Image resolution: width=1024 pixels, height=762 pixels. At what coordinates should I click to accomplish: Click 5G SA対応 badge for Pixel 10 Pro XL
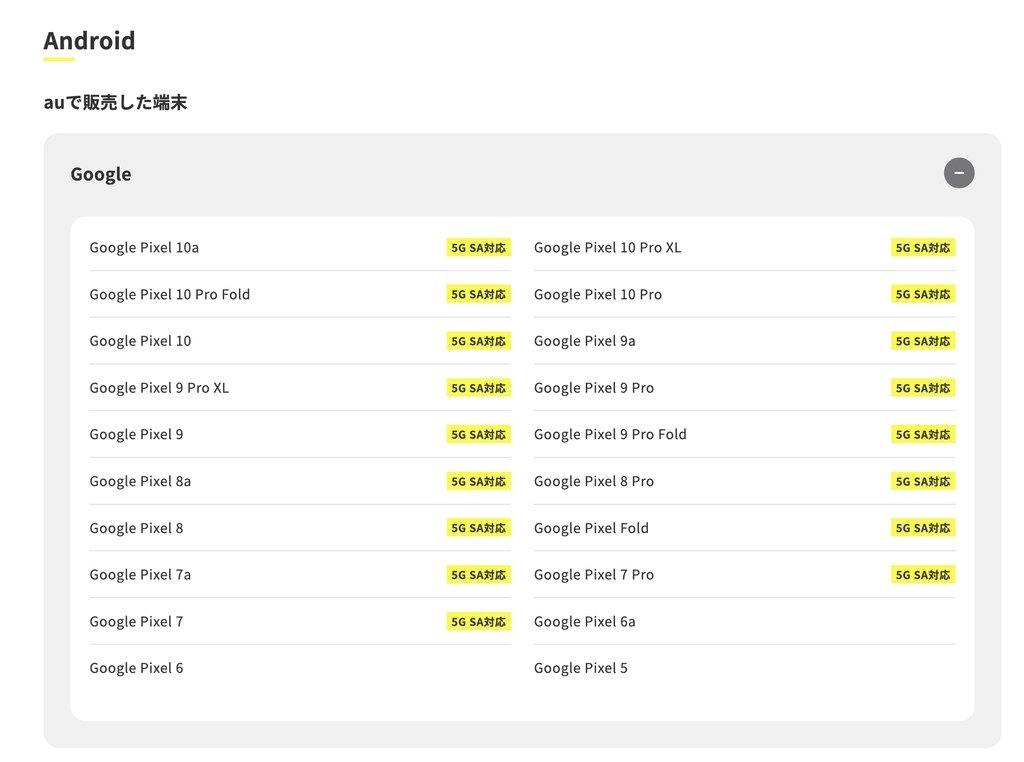coord(923,247)
